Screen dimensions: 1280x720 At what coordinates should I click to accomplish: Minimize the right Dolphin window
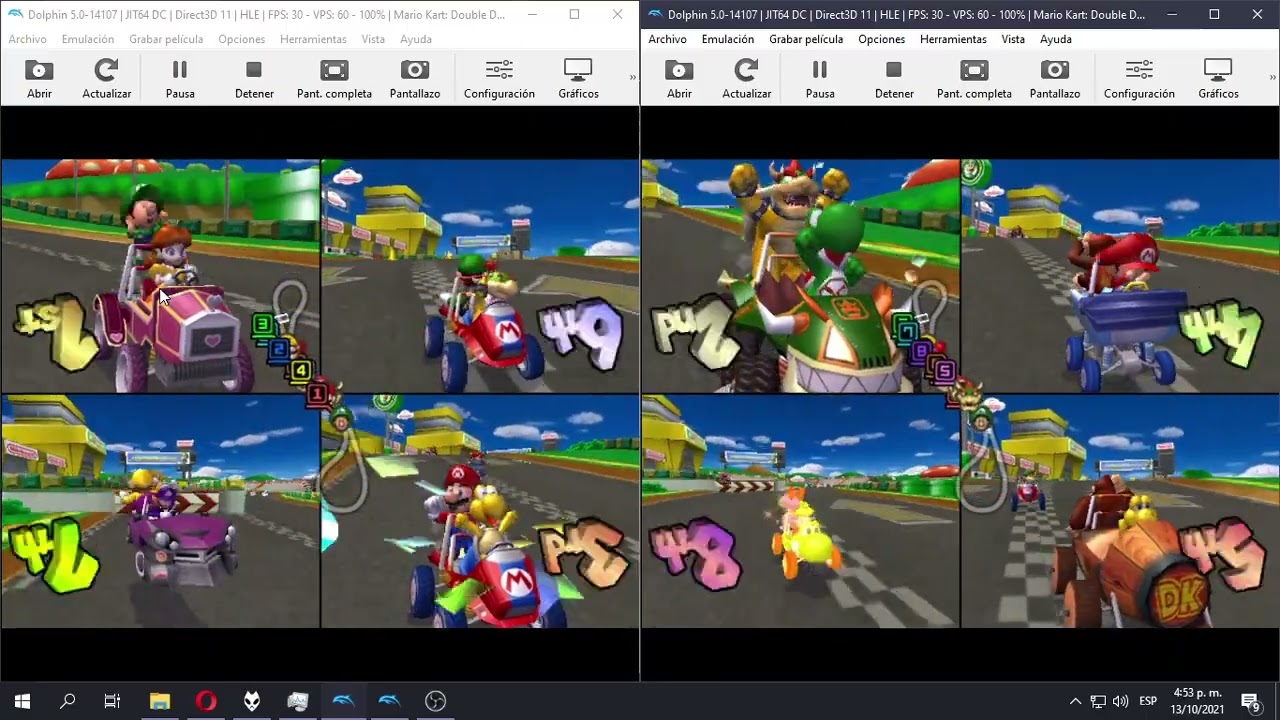coord(1171,14)
